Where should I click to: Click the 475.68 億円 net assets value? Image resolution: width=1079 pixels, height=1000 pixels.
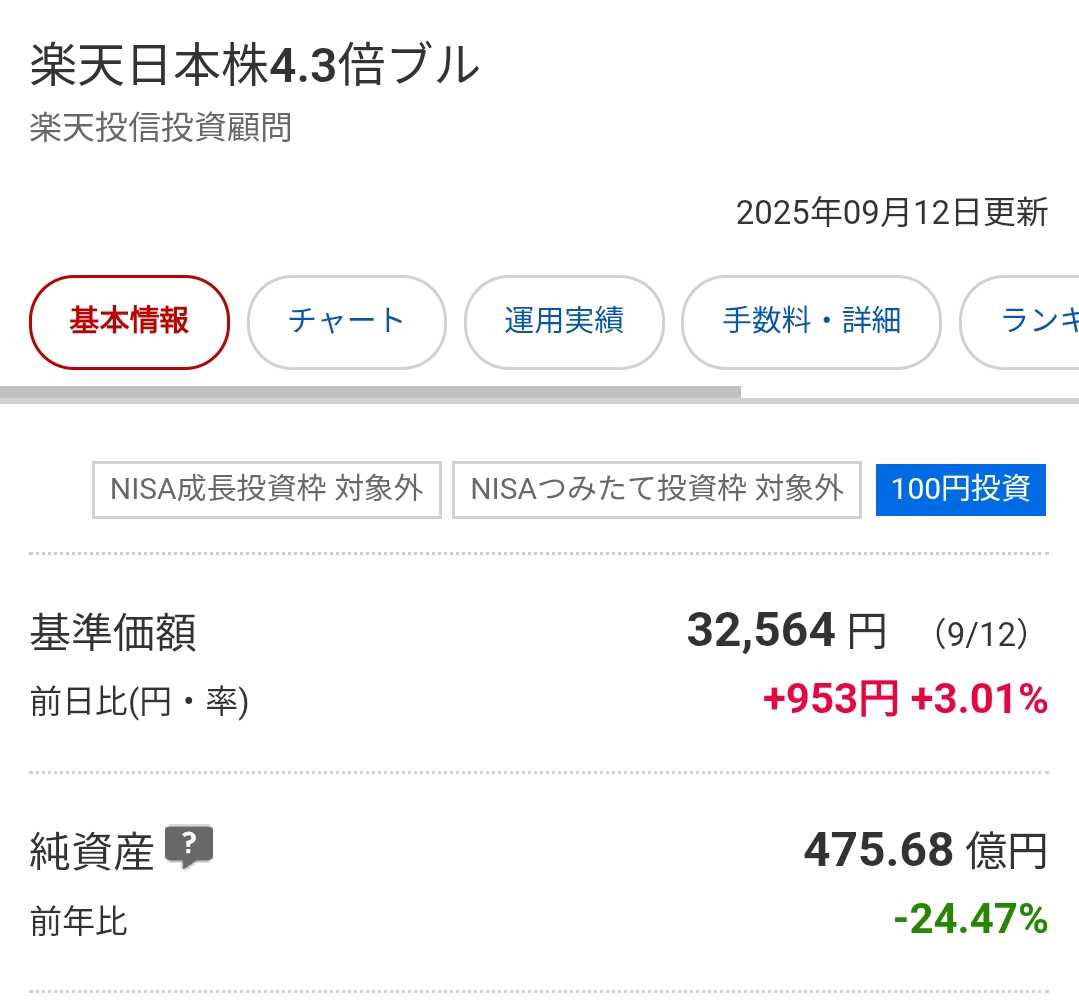click(x=924, y=851)
